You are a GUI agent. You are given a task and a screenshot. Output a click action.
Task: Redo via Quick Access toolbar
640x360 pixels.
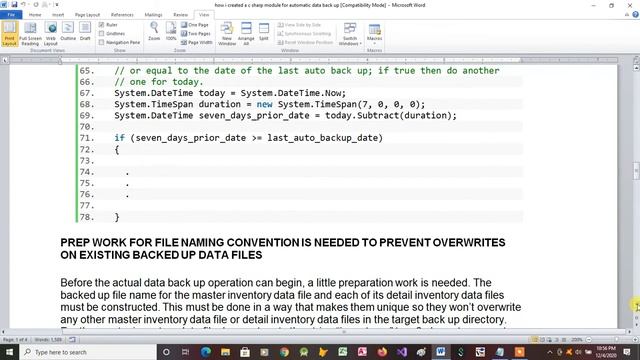(36, 4)
